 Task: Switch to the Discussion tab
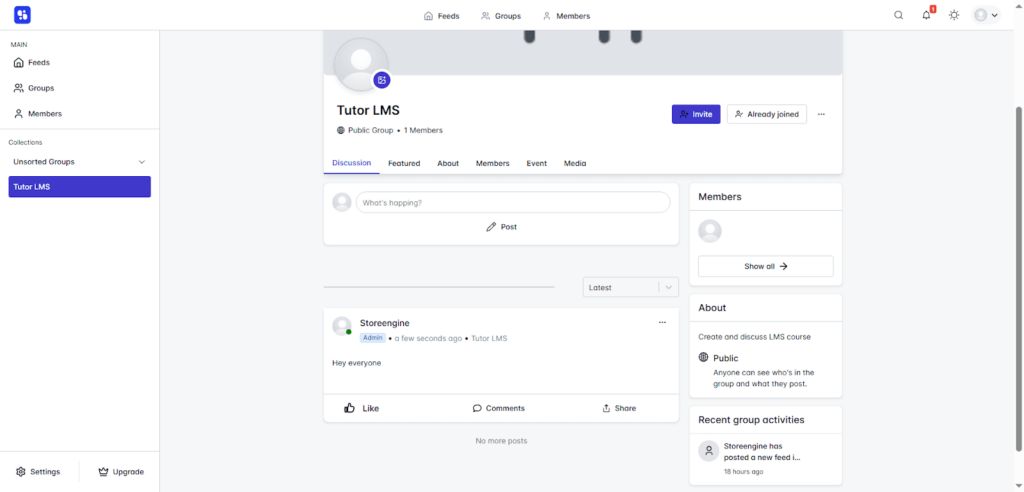(351, 163)
